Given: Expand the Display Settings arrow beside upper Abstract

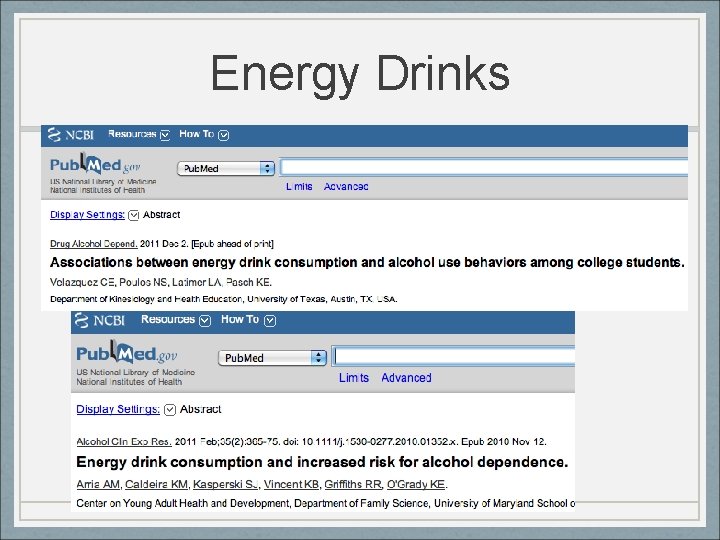Looking at the screenshot, I should (x=134, y=215).
